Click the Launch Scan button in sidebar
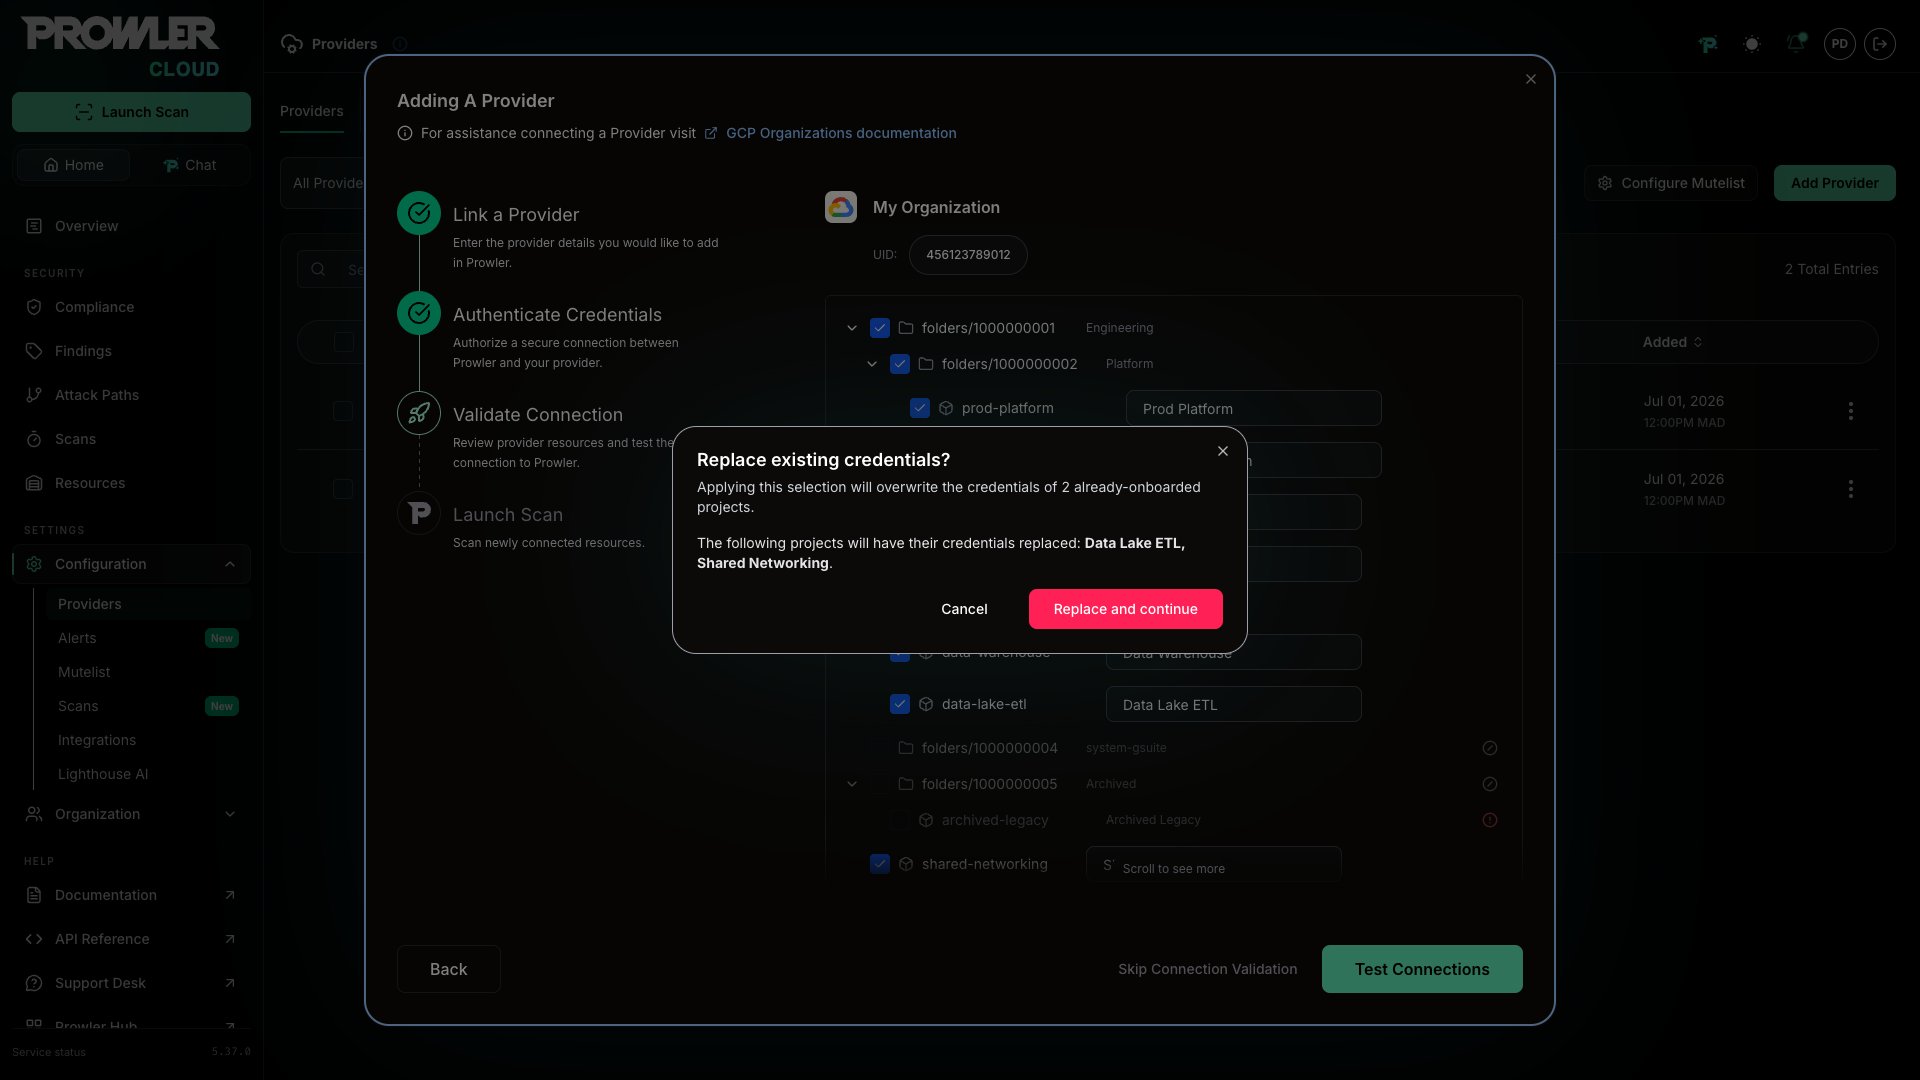The height and width of the screenshot is (1080, 1920). coord(131,112)
